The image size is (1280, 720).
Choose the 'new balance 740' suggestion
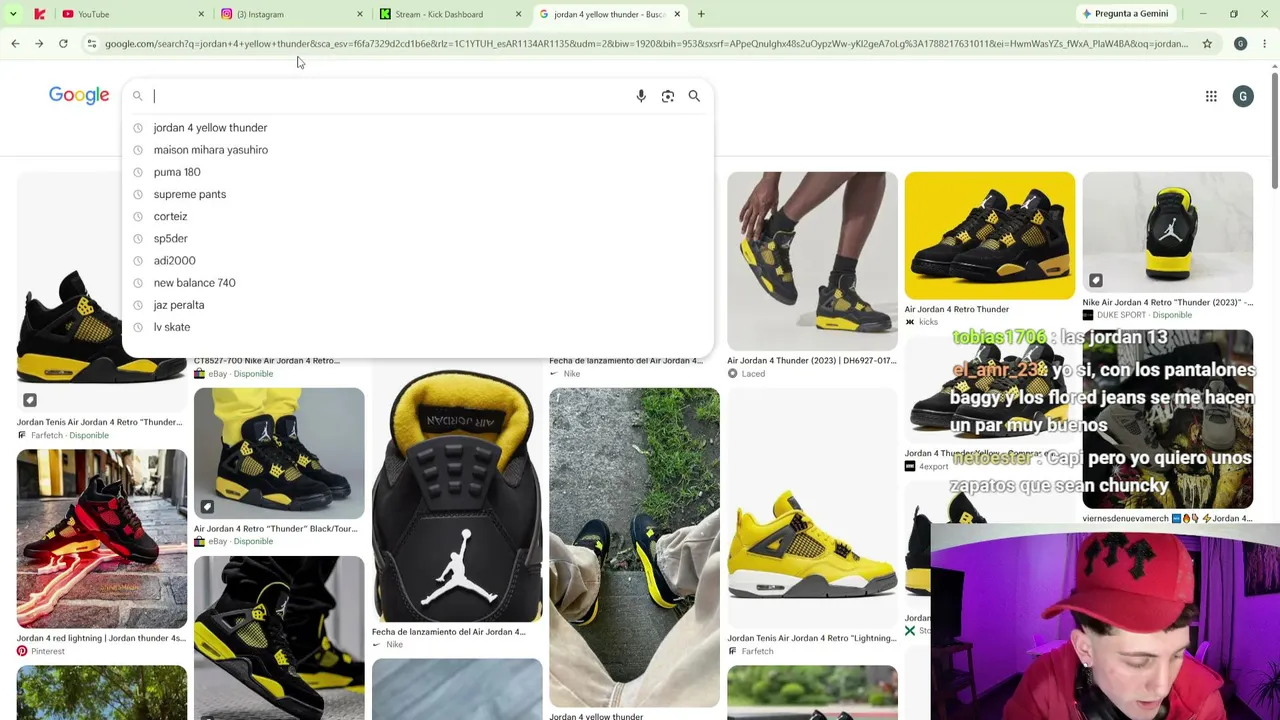click(418, 283)
